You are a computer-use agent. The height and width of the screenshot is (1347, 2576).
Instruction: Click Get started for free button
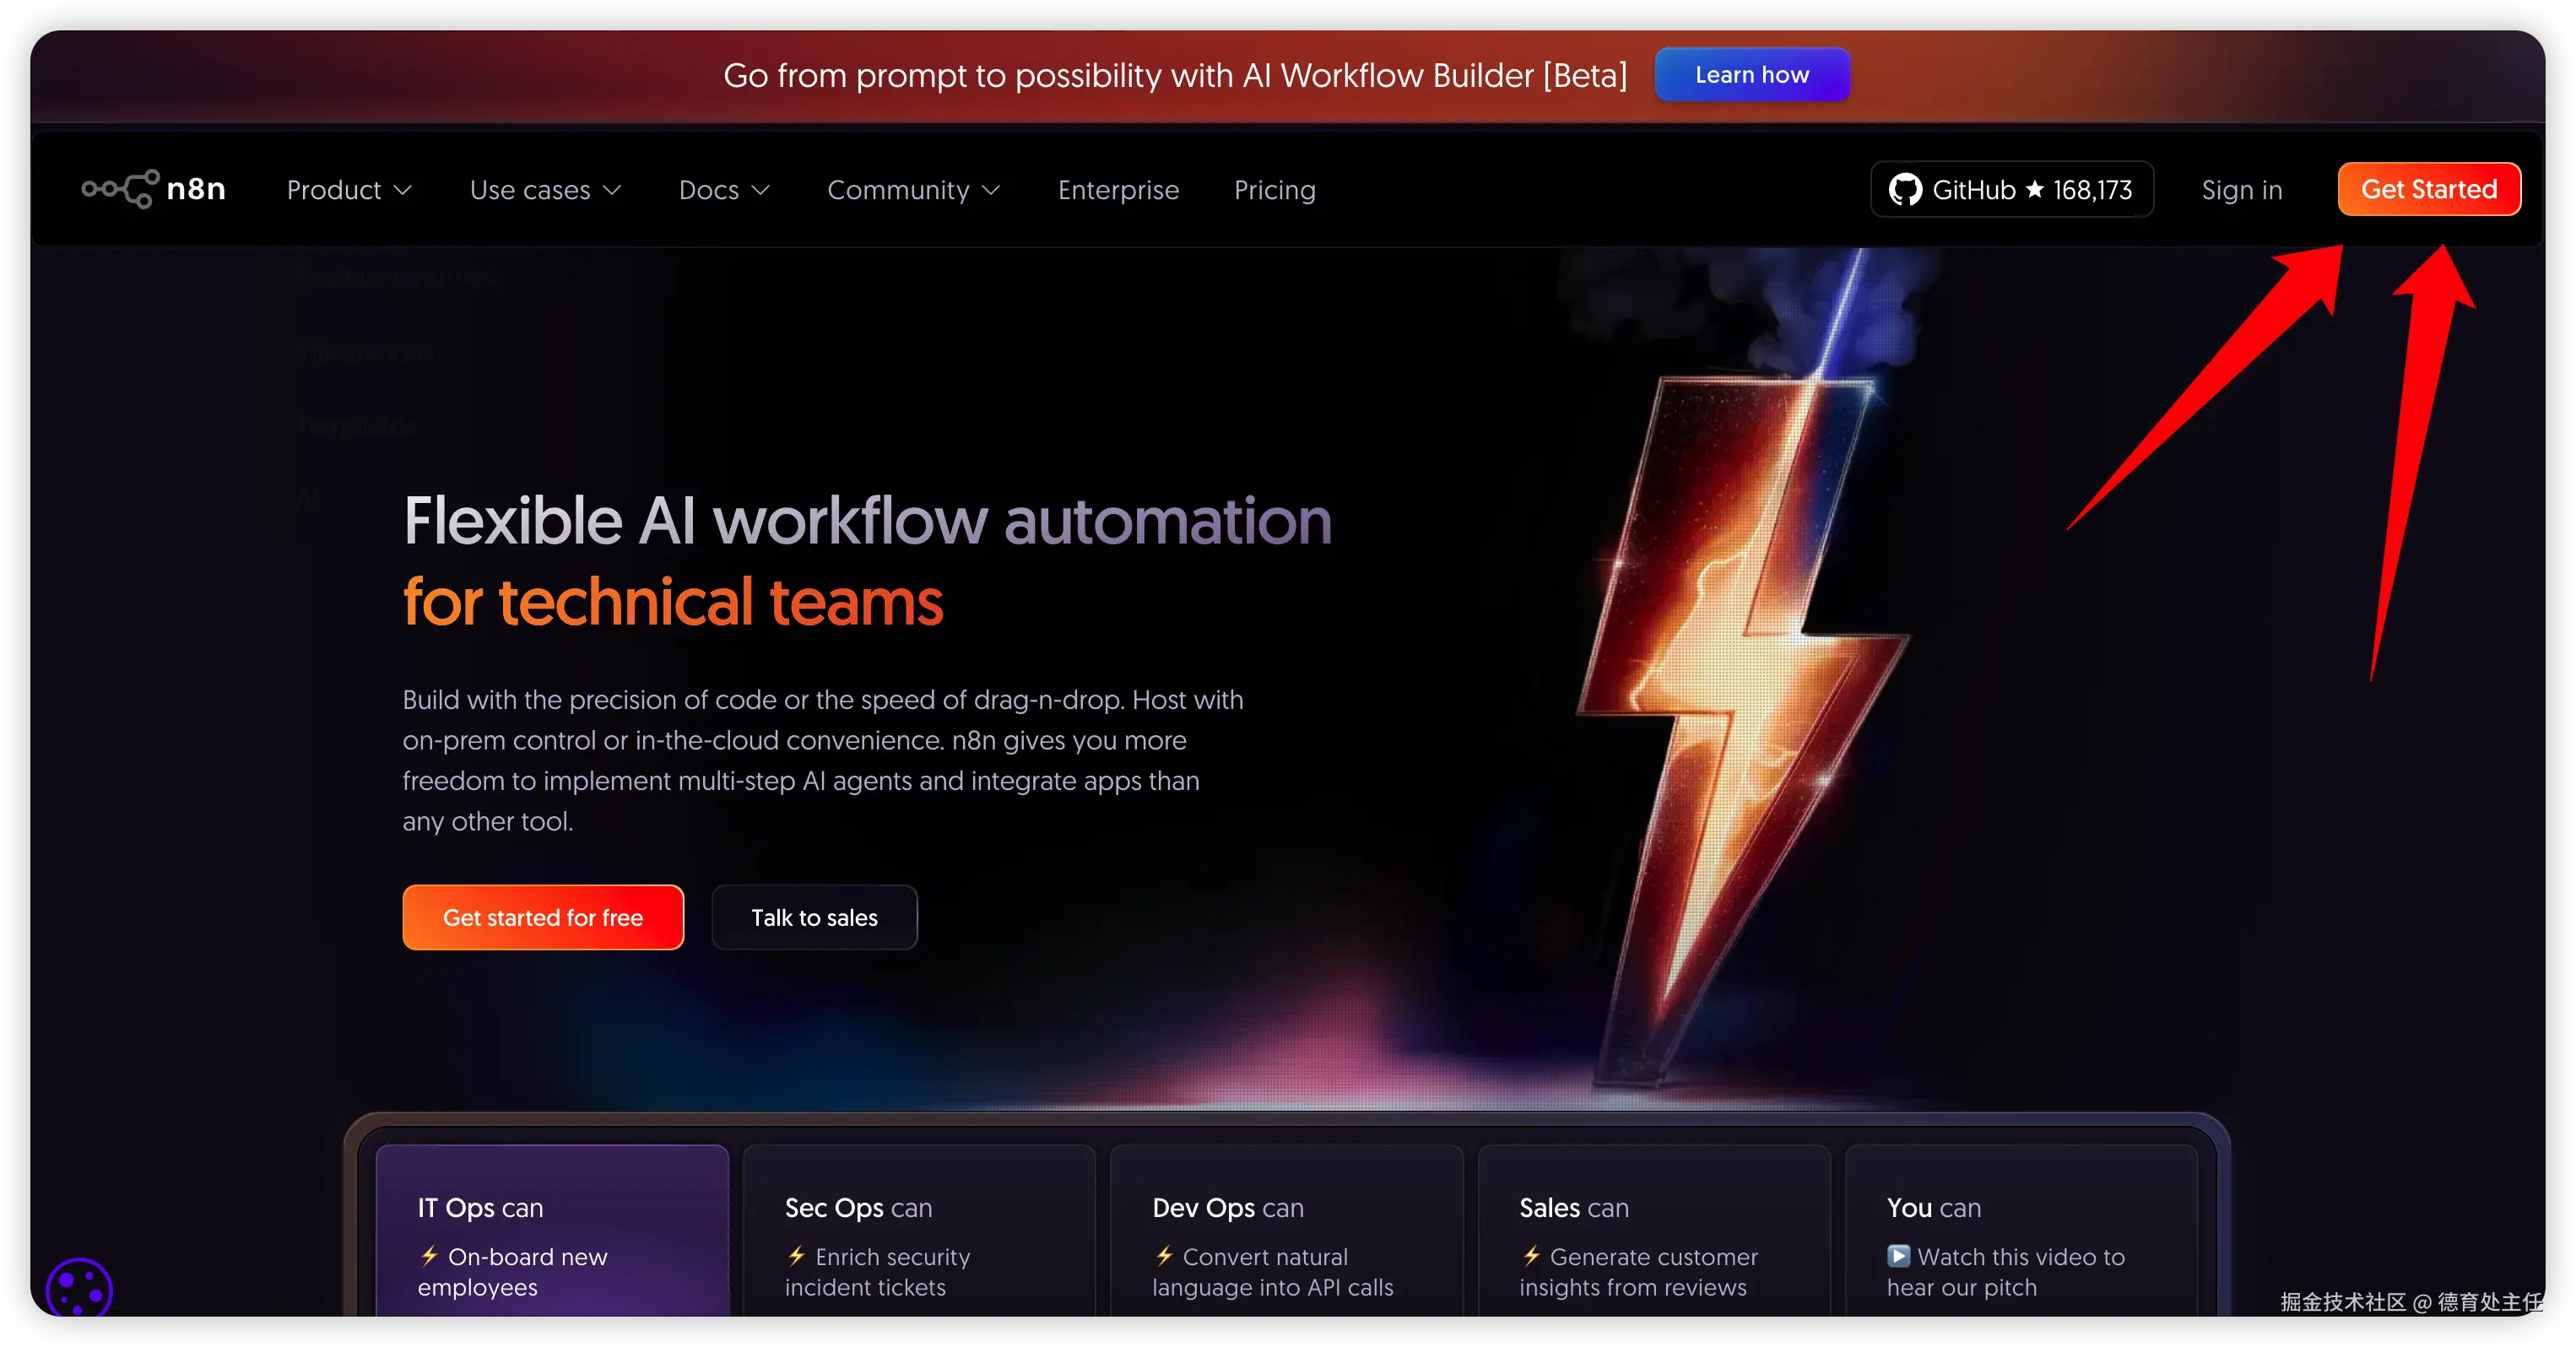(543, 917)
